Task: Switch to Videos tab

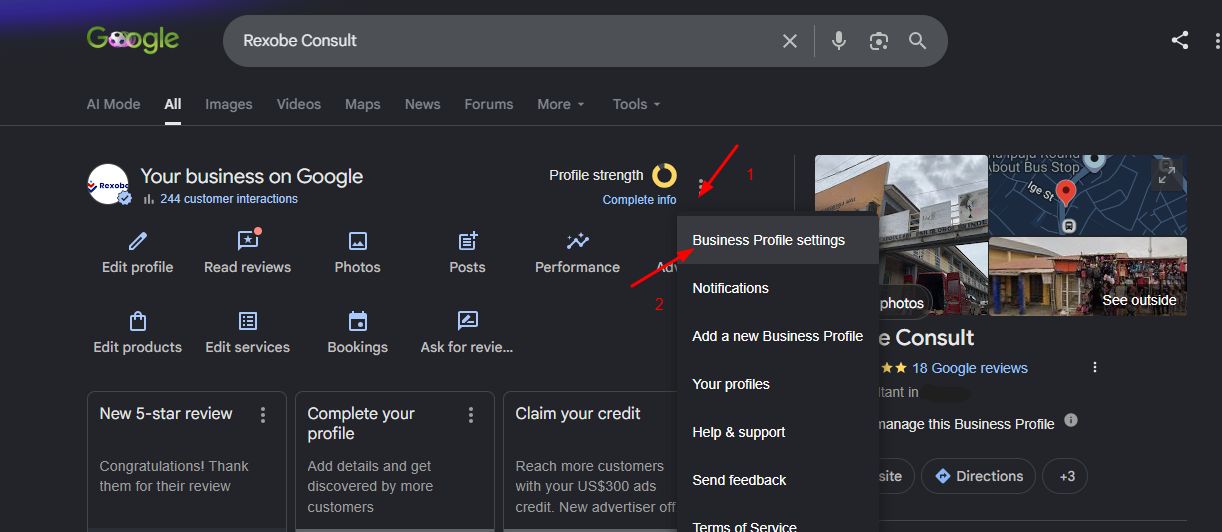Action: click(x=299, y=104)
